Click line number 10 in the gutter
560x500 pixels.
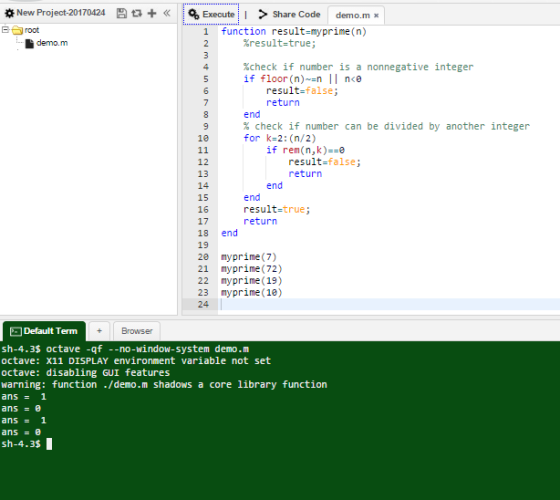[203, 138]
